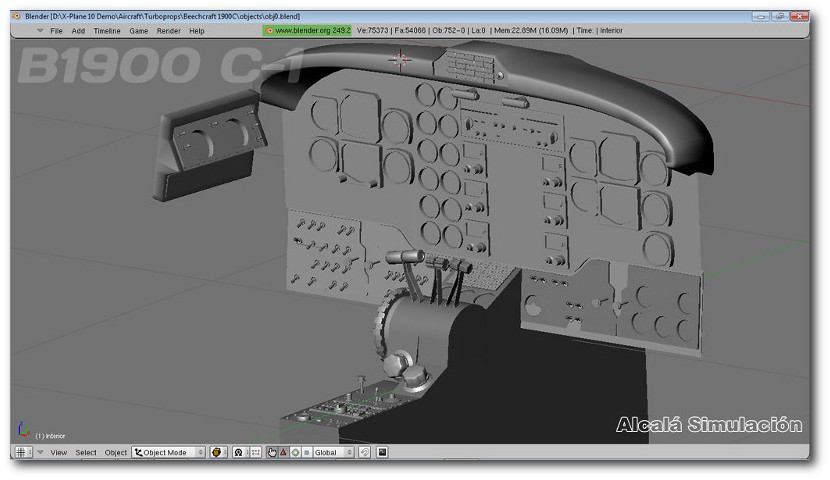
Task: Select the rotate (circle) manipulator icon
Action: coord(295,452)
